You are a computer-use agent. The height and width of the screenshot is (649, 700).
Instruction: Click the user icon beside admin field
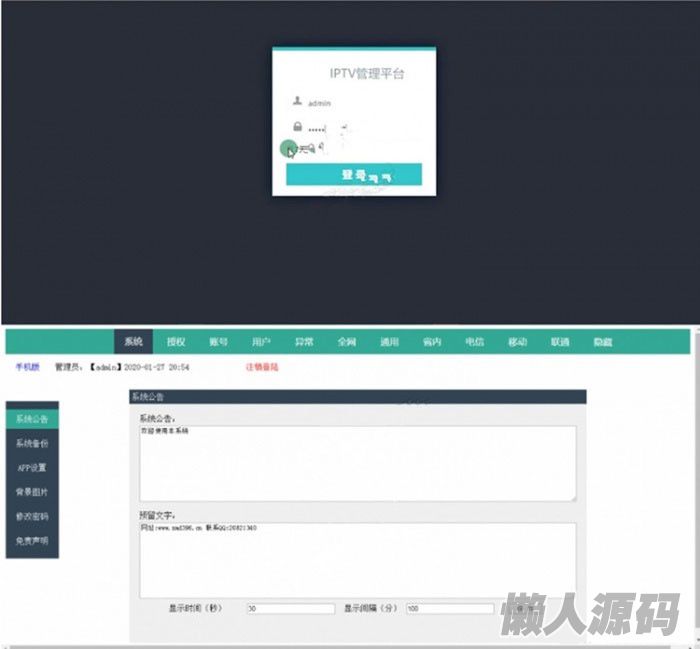(297, 101)
